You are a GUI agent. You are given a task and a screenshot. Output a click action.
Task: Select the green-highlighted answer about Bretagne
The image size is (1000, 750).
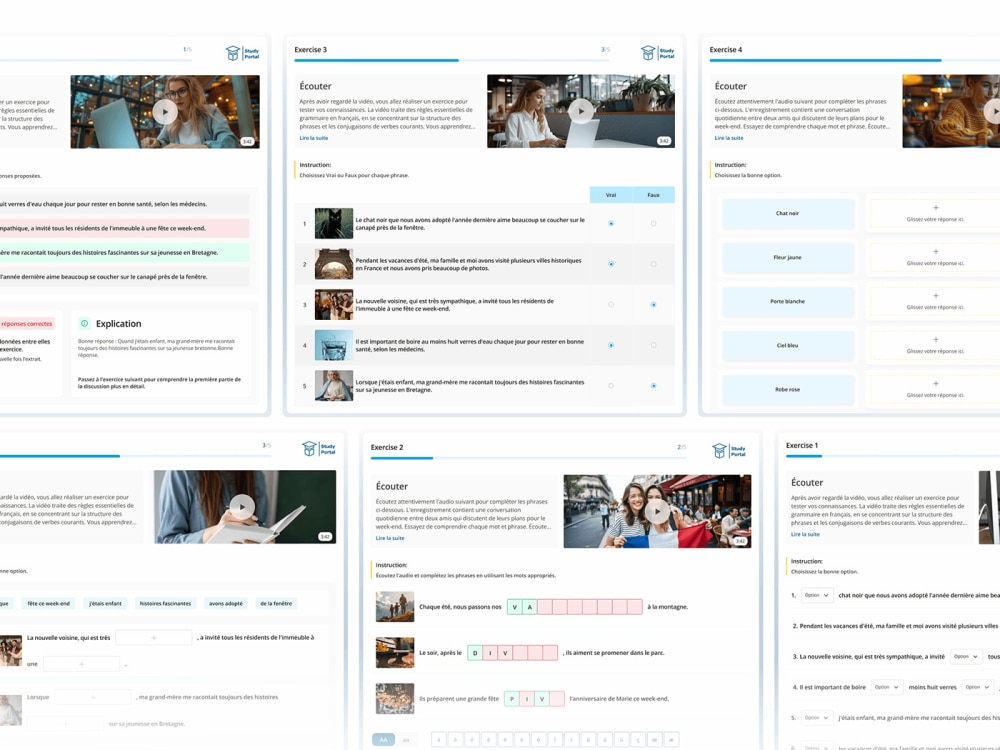coord(124,253)
